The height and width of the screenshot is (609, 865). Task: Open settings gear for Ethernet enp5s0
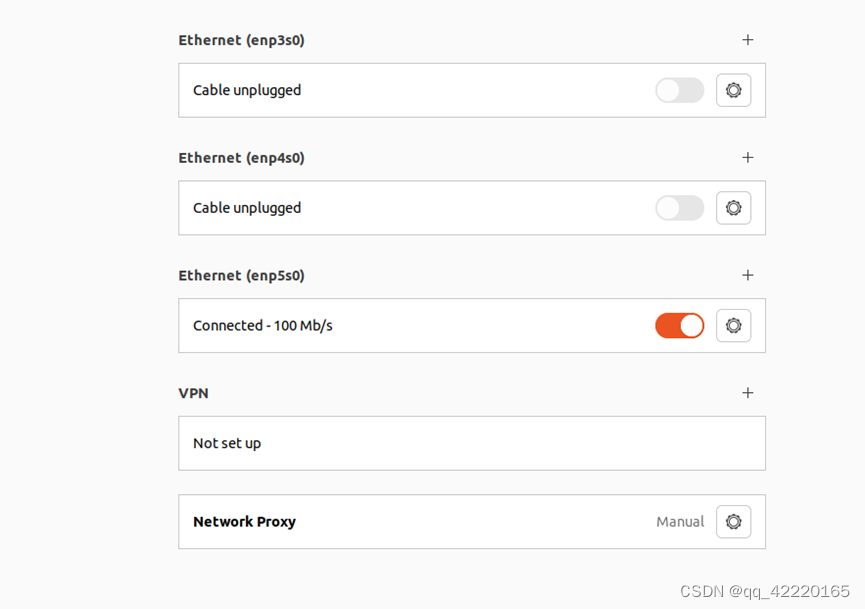point(733,325)
